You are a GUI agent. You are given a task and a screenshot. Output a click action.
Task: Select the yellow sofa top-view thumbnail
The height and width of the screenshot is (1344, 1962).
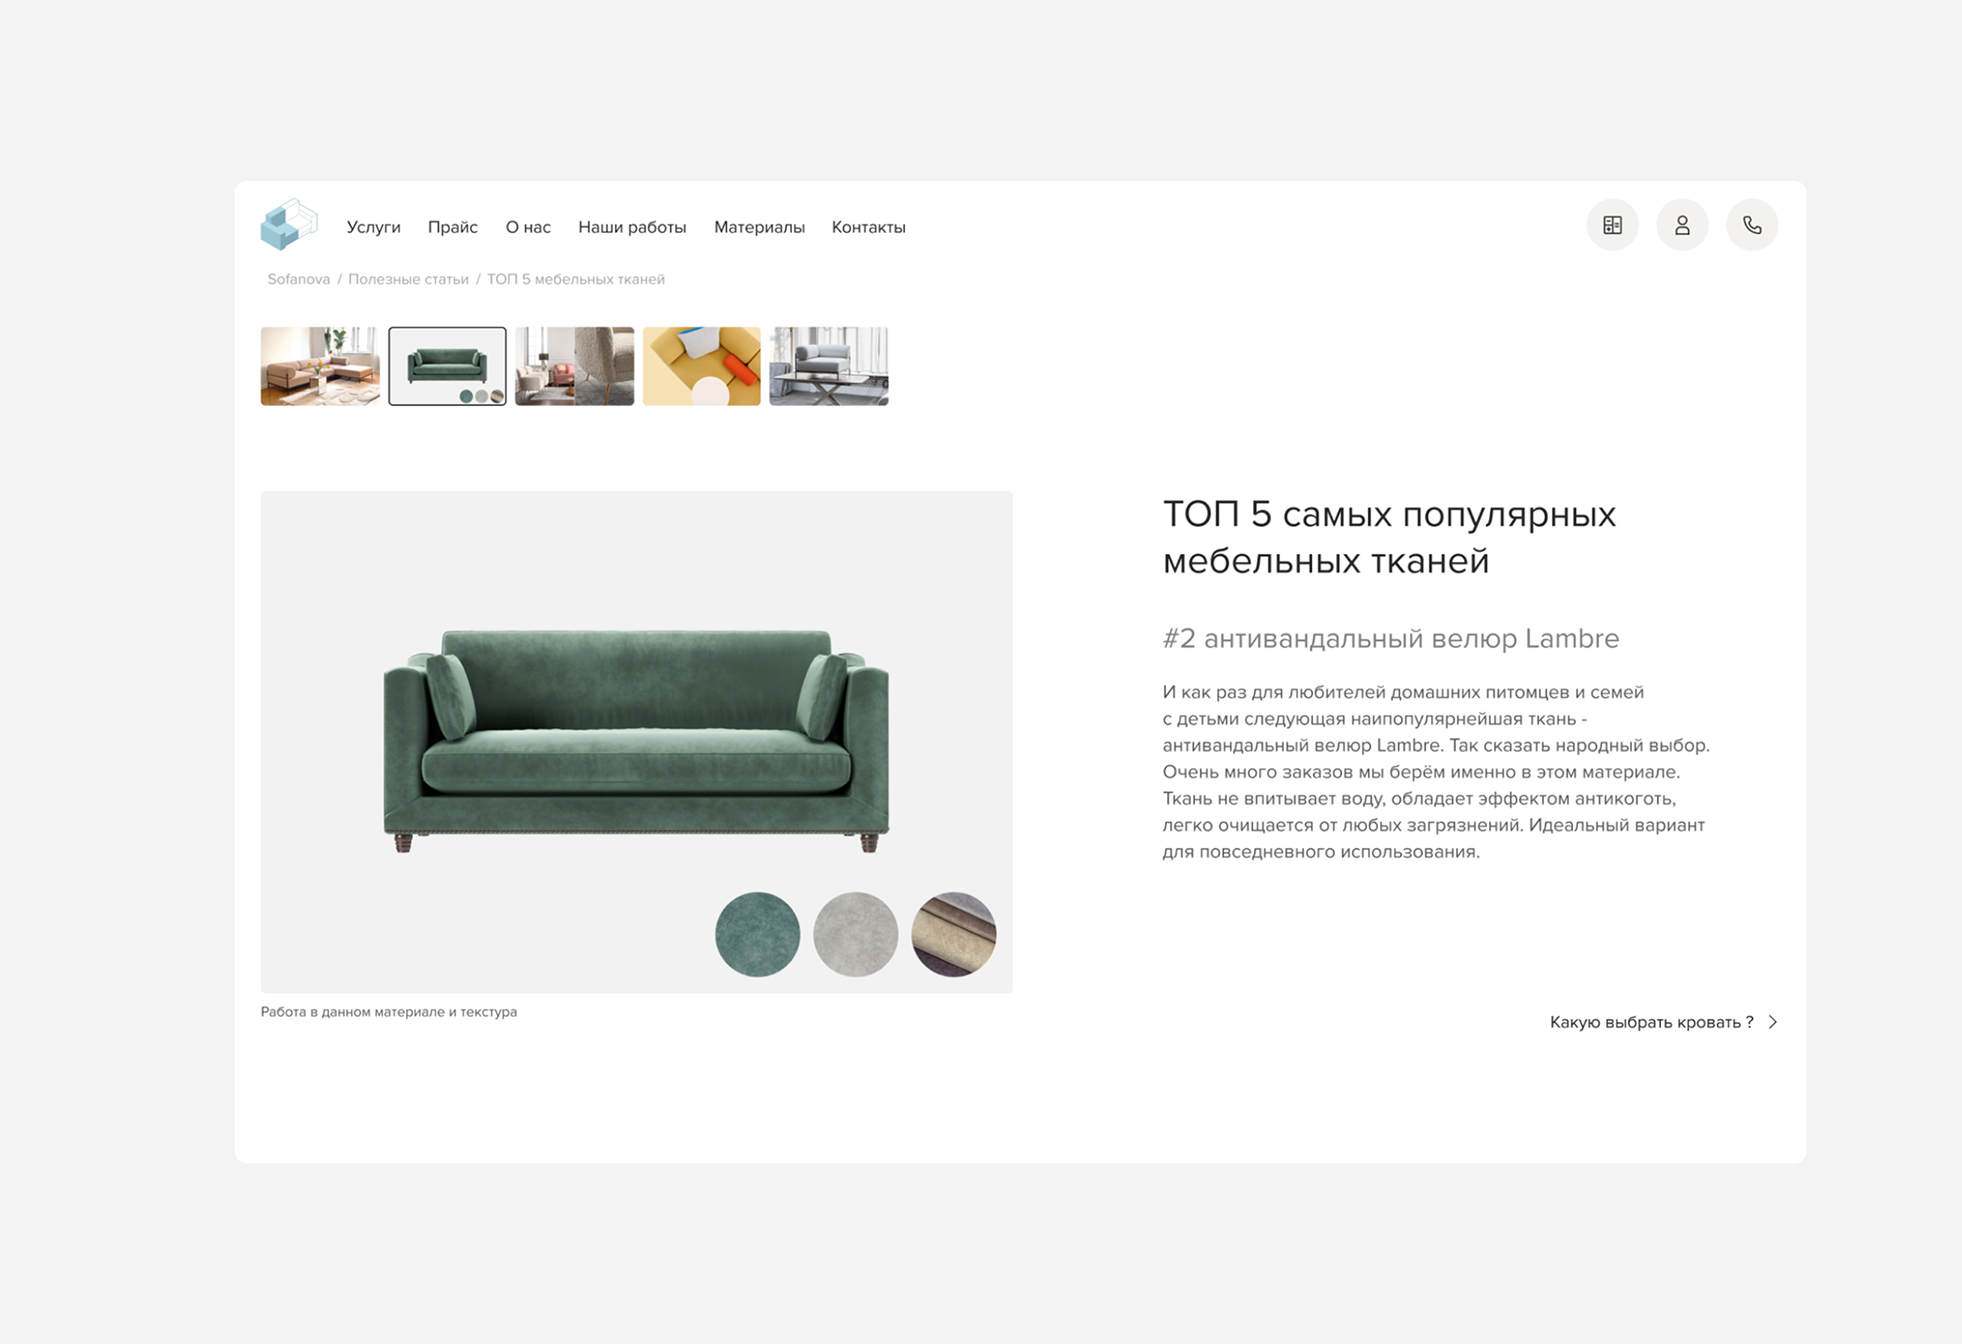click(x=701, y=366)
